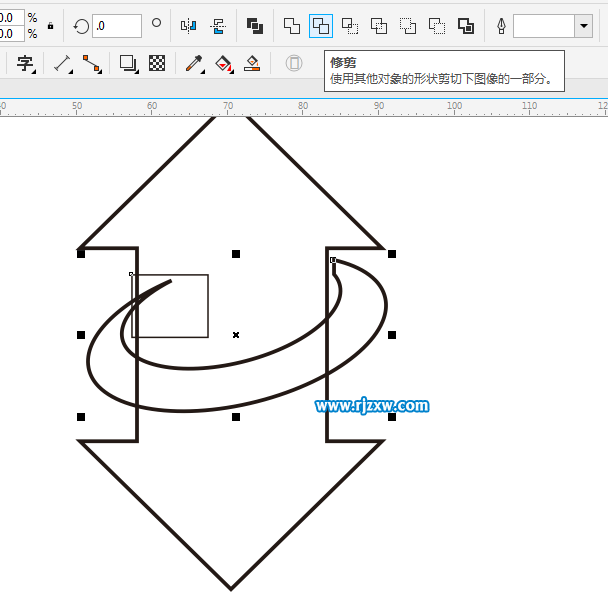Mirror the selection horizontally
Screen dimensions: 608x614
[x=188, y=26]
